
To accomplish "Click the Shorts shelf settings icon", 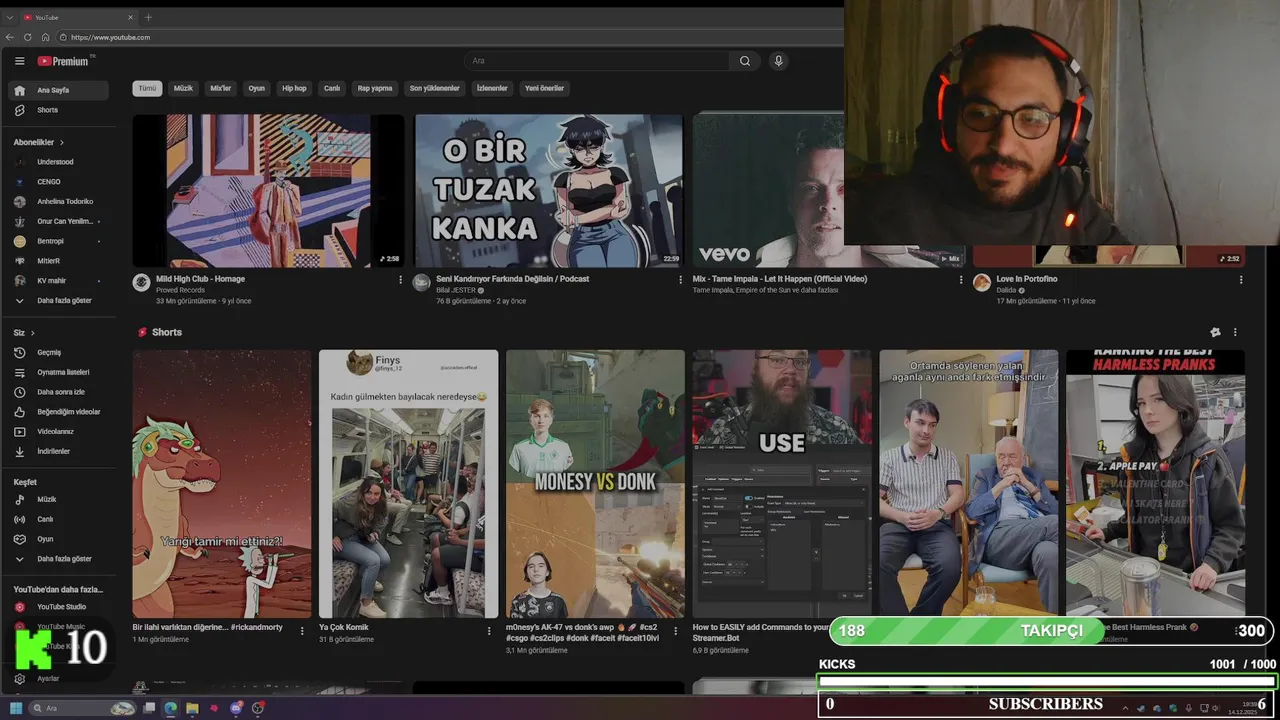I will (x=1215, y=332).
